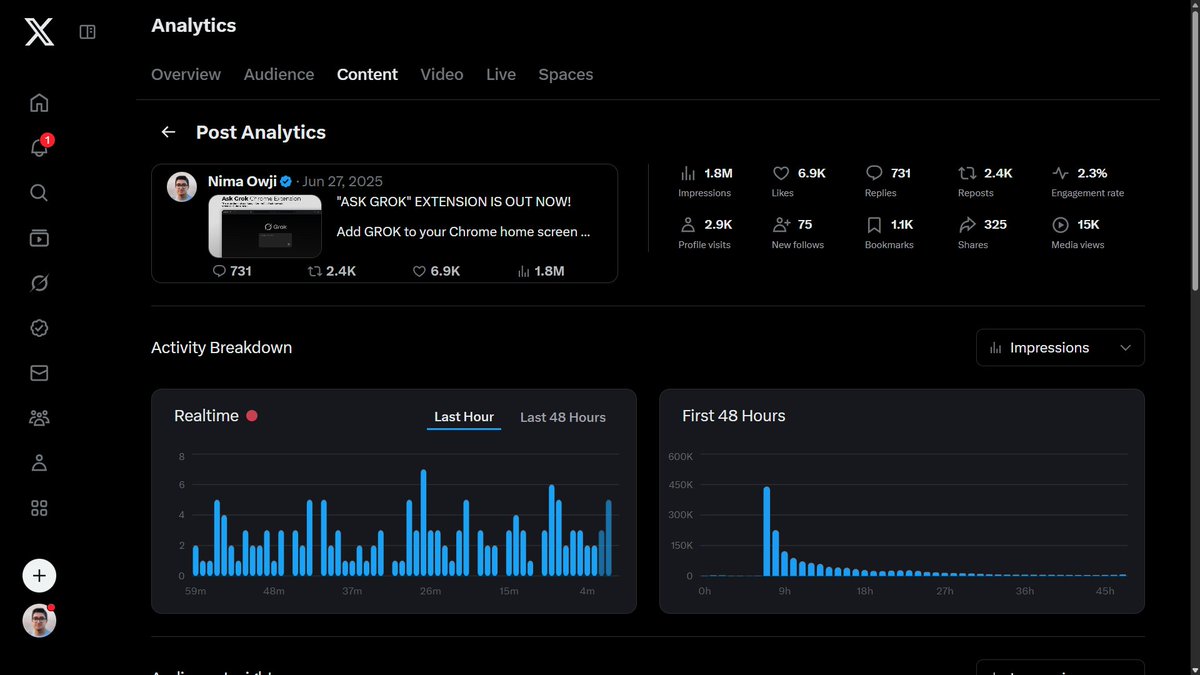
Task: Click the 15K media views value
Action: (1088, 225)
